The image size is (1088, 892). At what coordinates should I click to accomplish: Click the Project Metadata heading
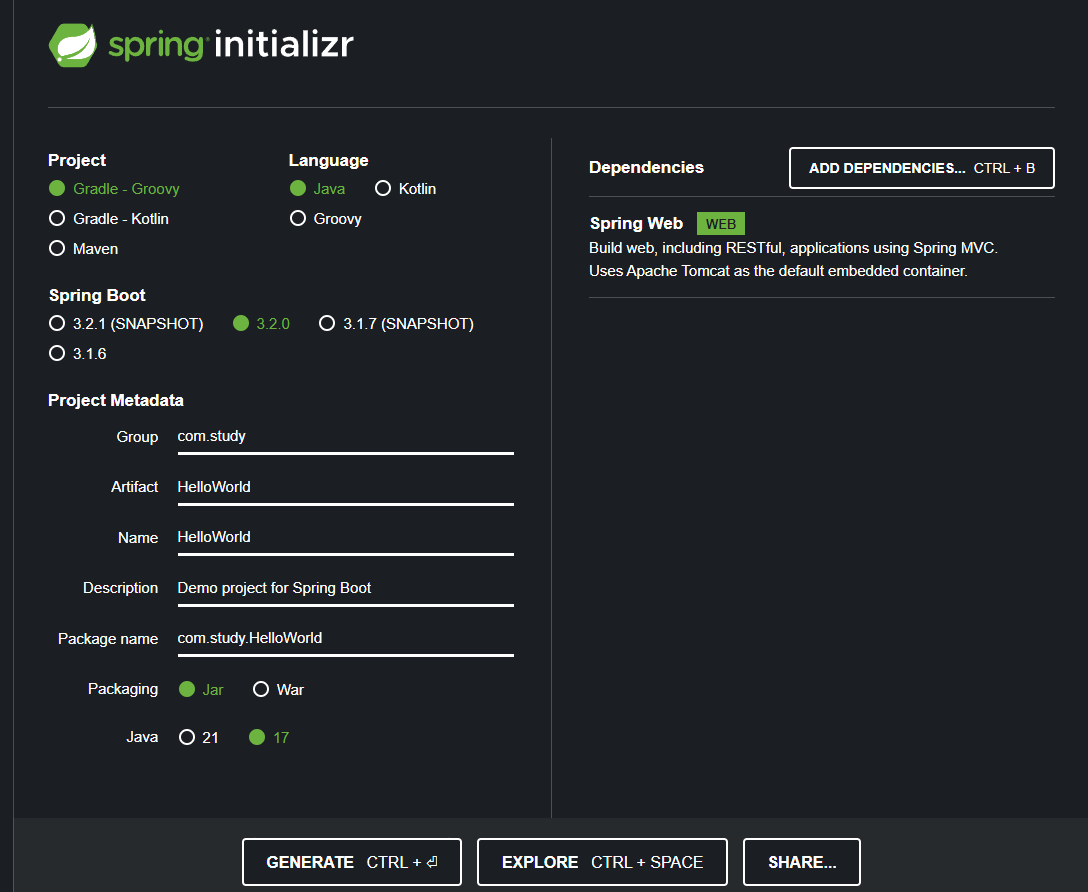coord(116,400)
